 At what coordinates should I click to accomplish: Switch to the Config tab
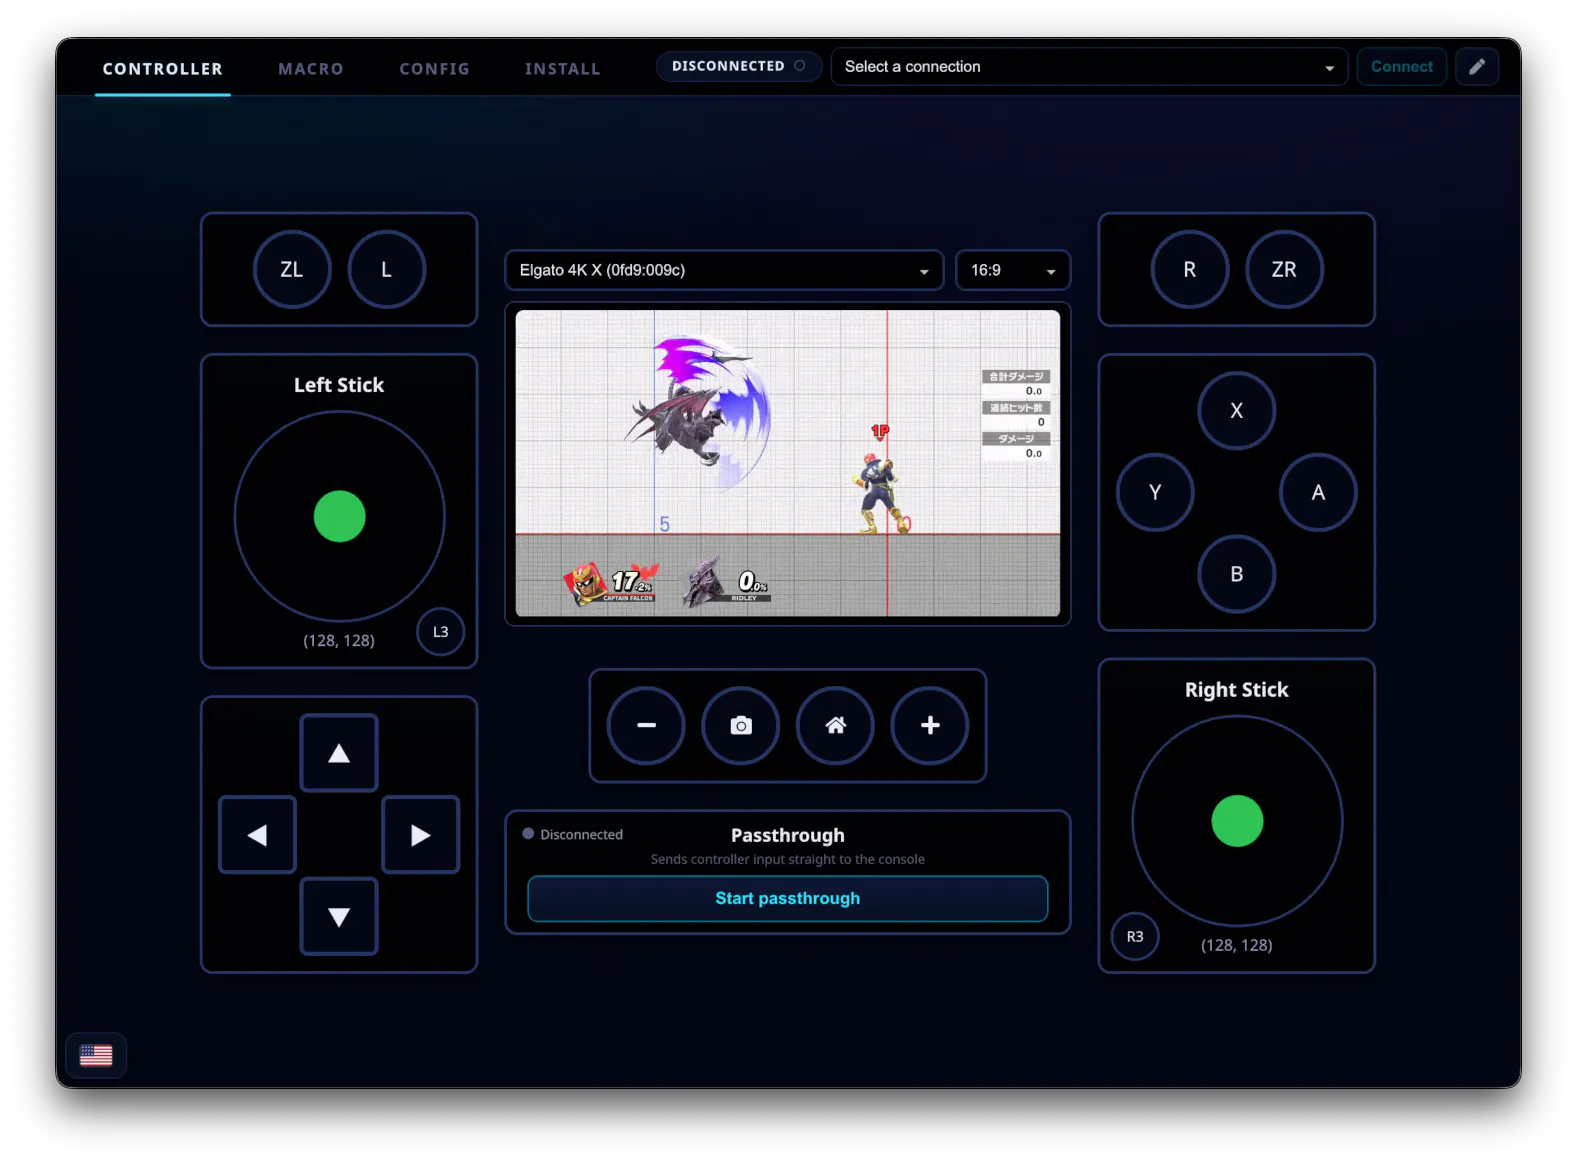pos(435,69)
